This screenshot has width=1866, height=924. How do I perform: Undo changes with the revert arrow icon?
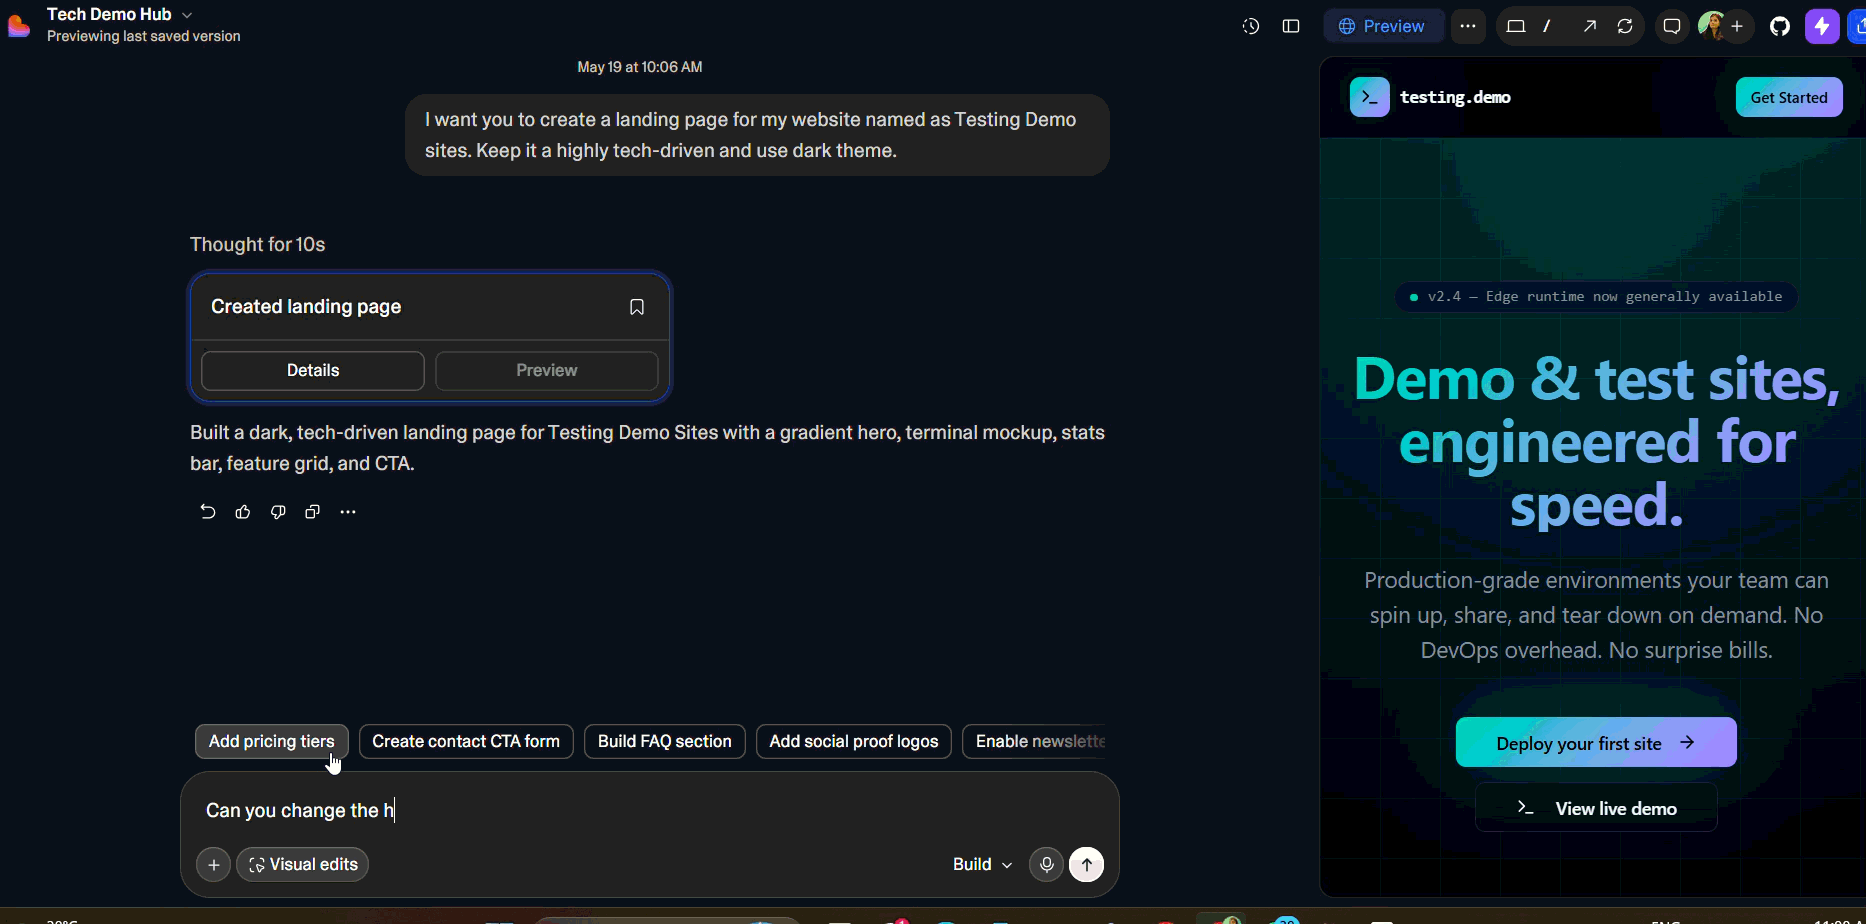coord(207,512)
